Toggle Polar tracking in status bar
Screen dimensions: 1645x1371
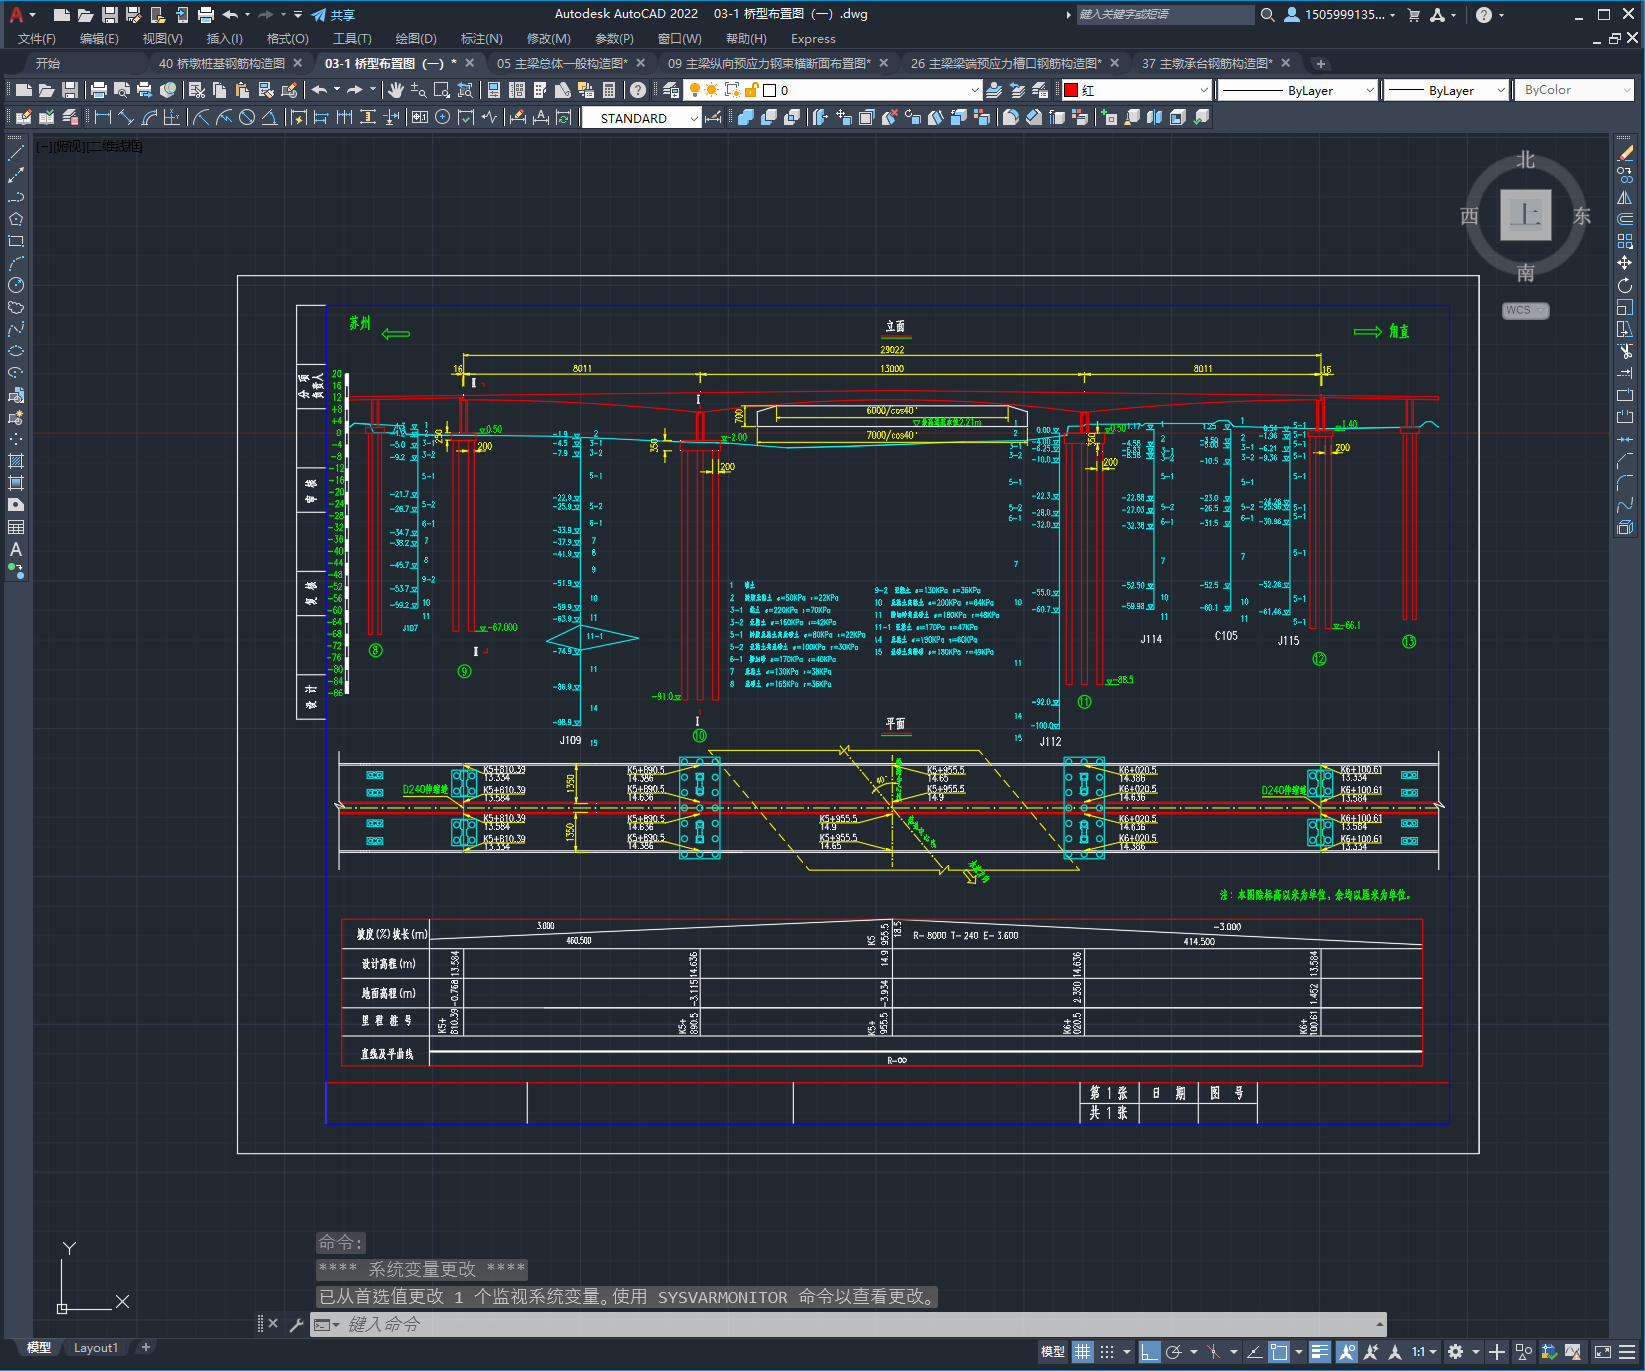click(1174, 1352)
